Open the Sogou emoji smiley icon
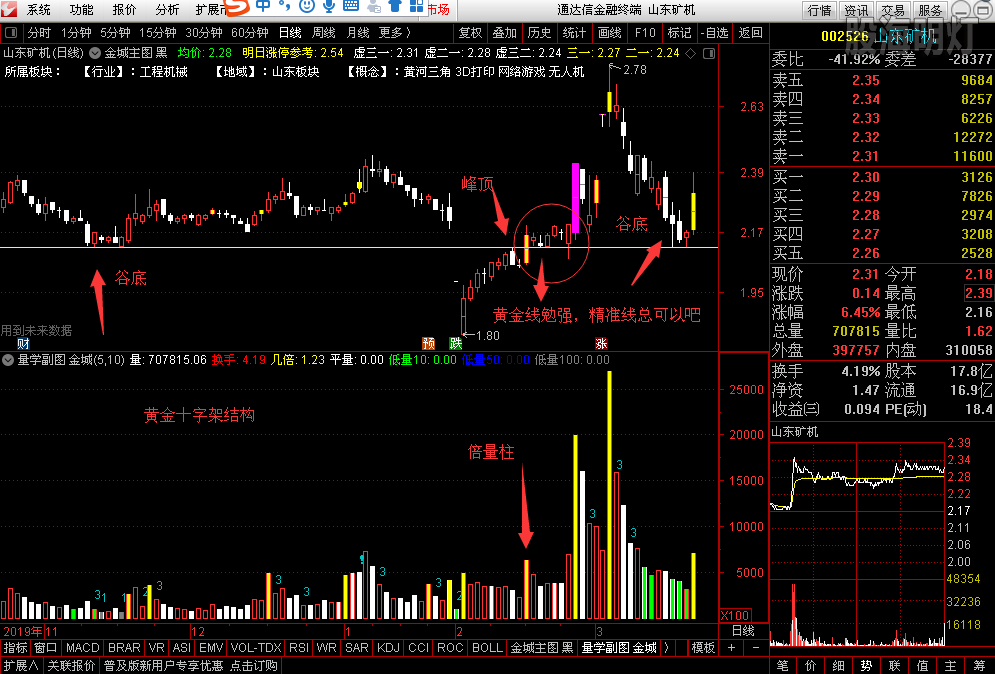This screenshot has width=995, height=674. click(x=306, y=6)
